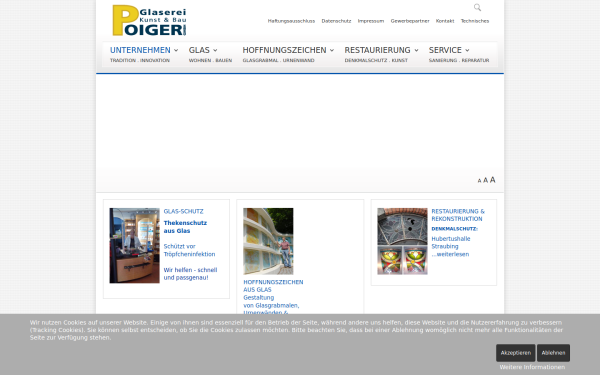Viewport: 600px width, 375px height.
Task: Open the Haftungsausschluss link
Action: (291, 21)
